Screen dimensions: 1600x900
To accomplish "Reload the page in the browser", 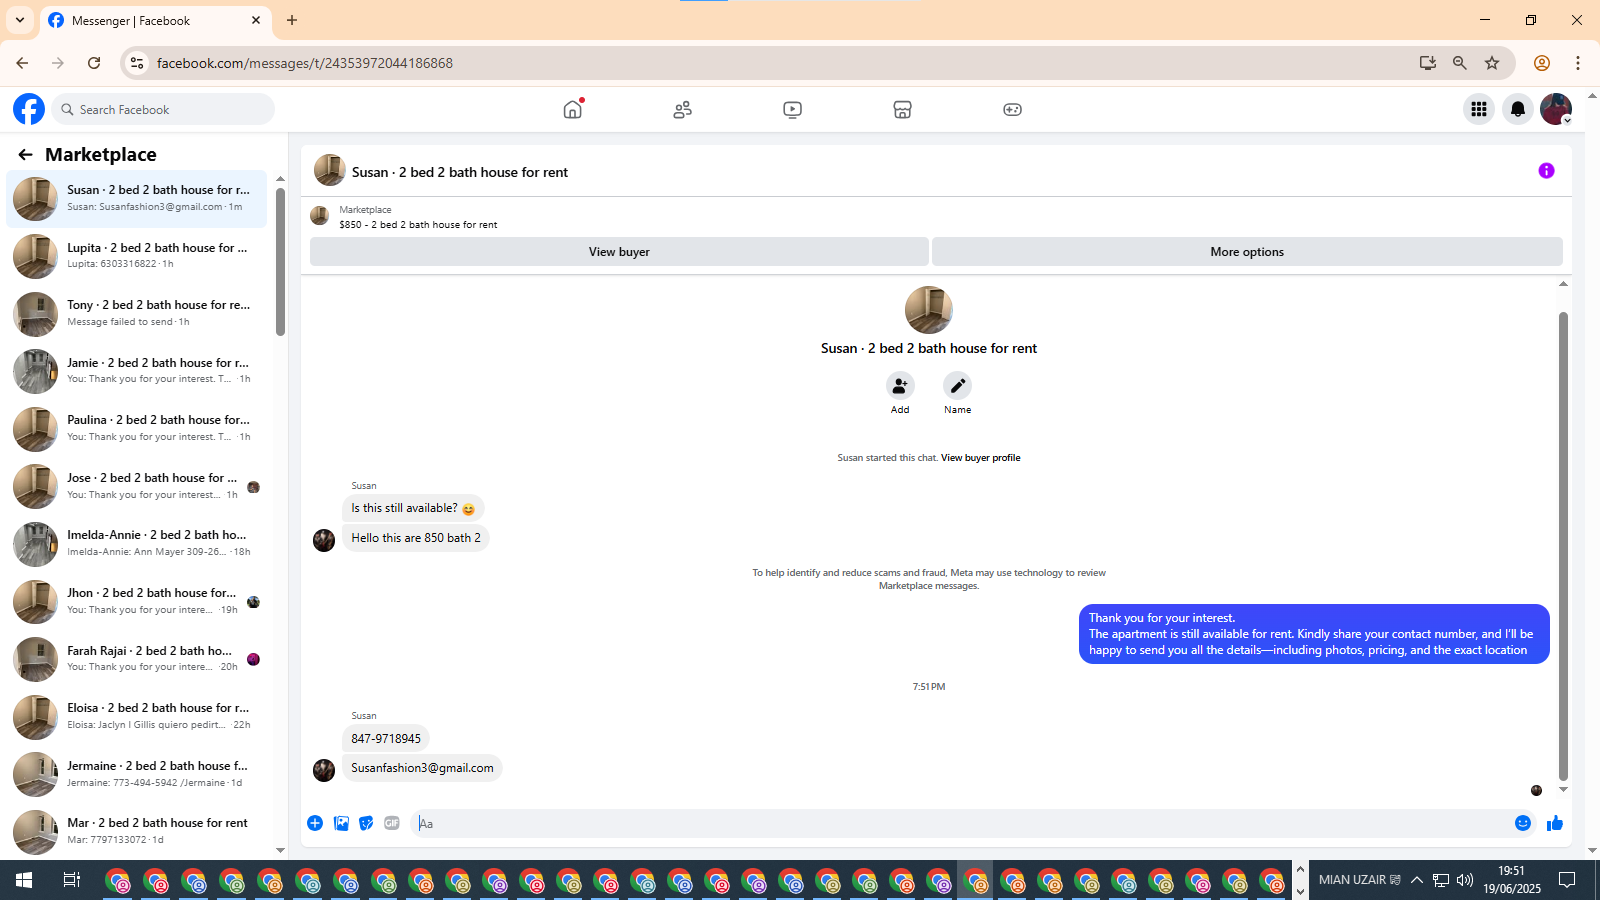I will tap(94, 63).
